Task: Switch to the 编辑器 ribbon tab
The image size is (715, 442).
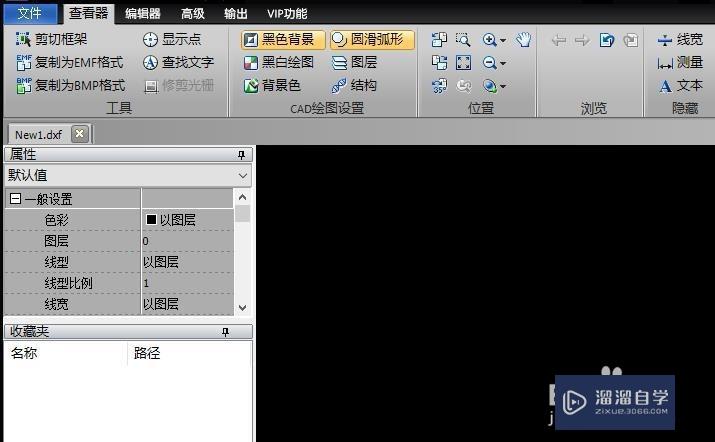Action: [143, 14]
